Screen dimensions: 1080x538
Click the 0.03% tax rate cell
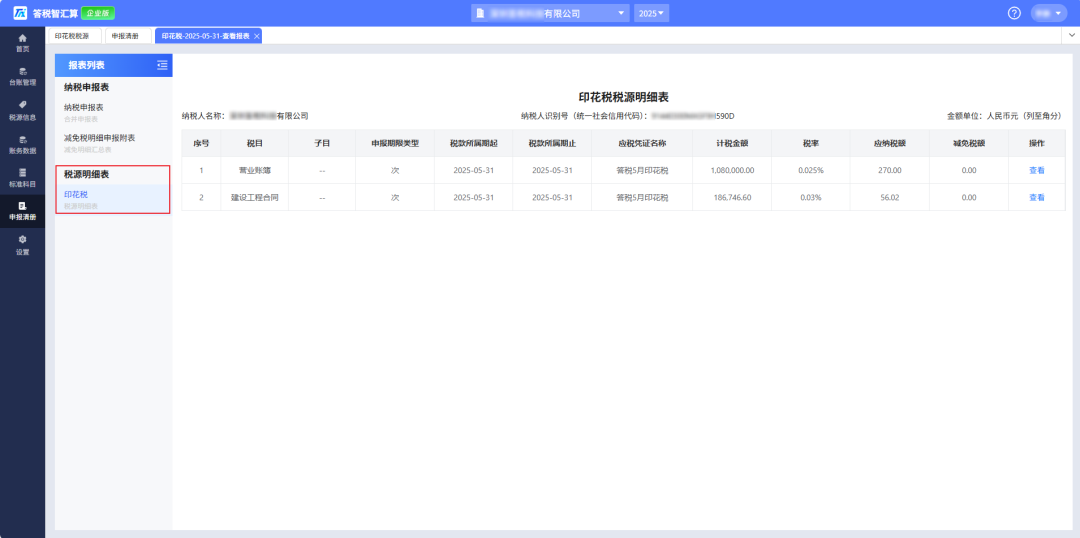(811, 197)
